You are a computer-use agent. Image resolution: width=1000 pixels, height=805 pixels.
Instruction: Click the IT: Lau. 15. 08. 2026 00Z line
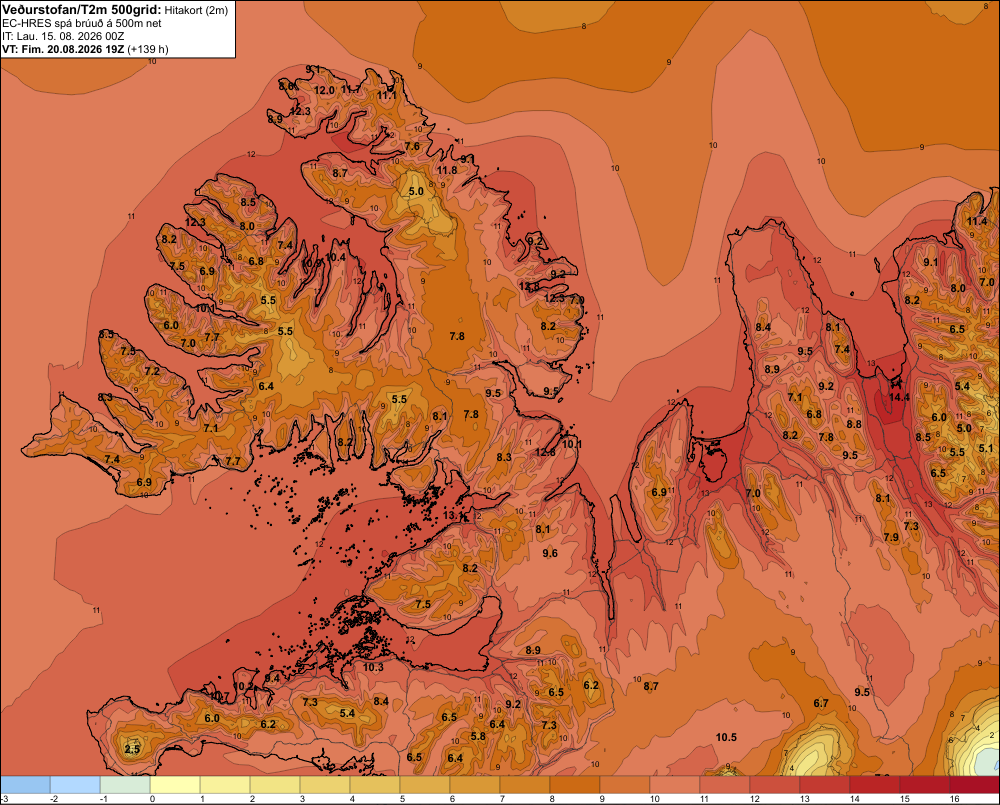pyautogui.click(x=63, y=36)
